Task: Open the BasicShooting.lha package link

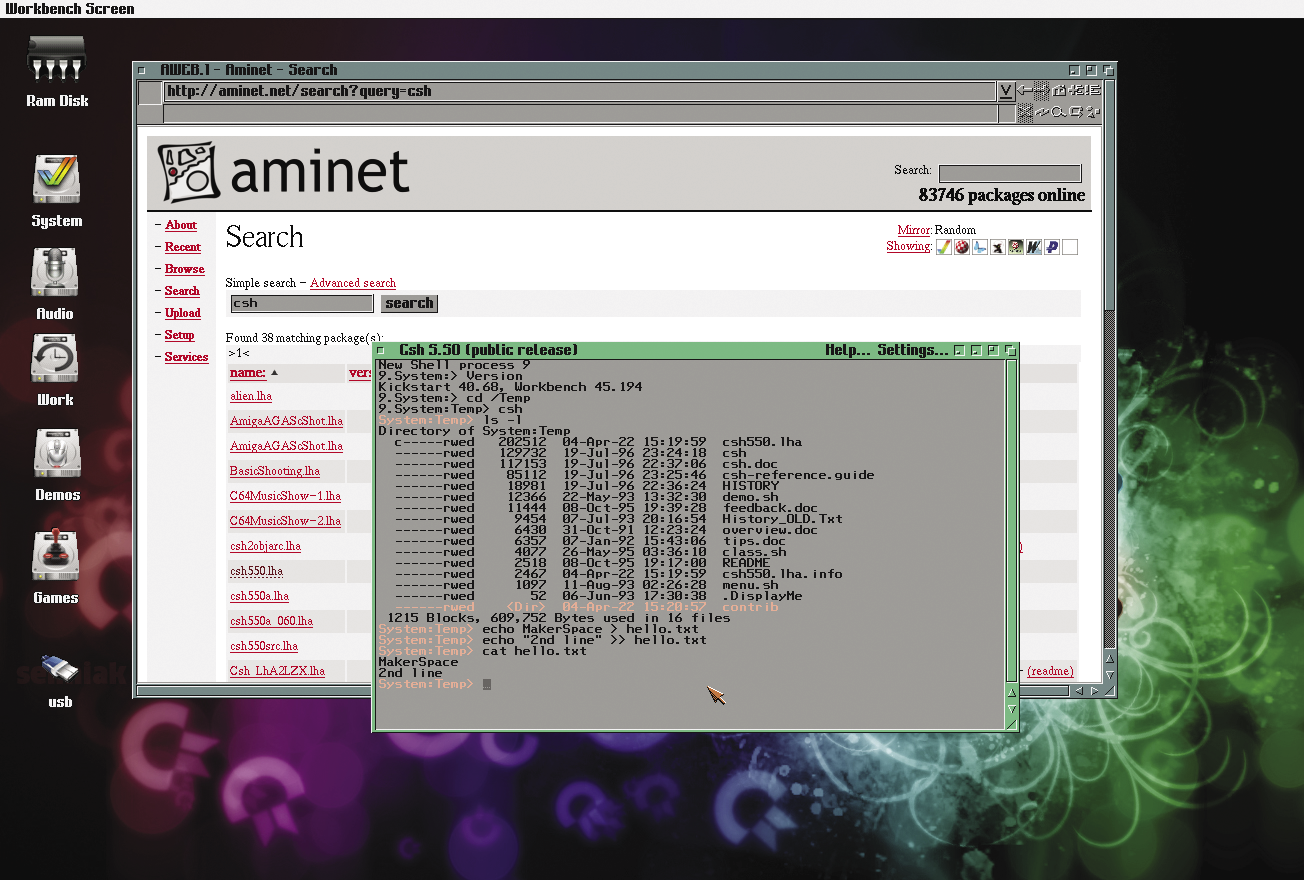Action: coord(275,471)
